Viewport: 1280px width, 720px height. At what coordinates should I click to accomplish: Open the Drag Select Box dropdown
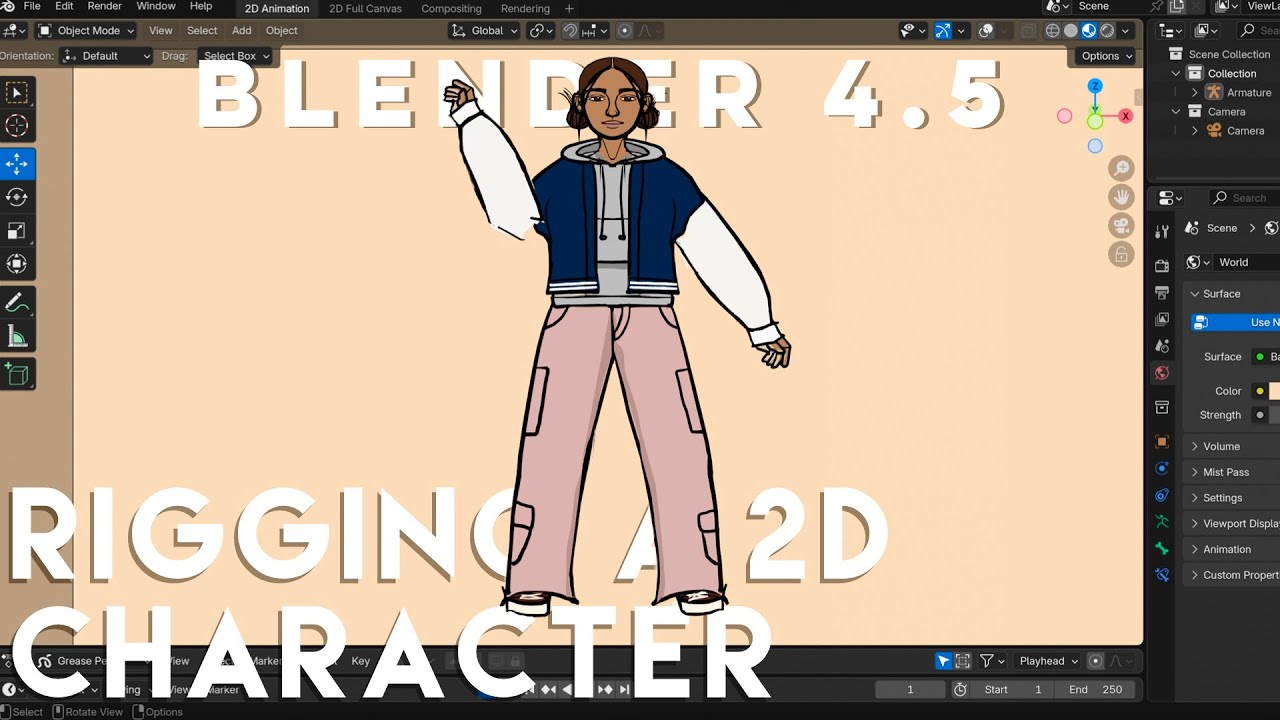coord(235,56)
